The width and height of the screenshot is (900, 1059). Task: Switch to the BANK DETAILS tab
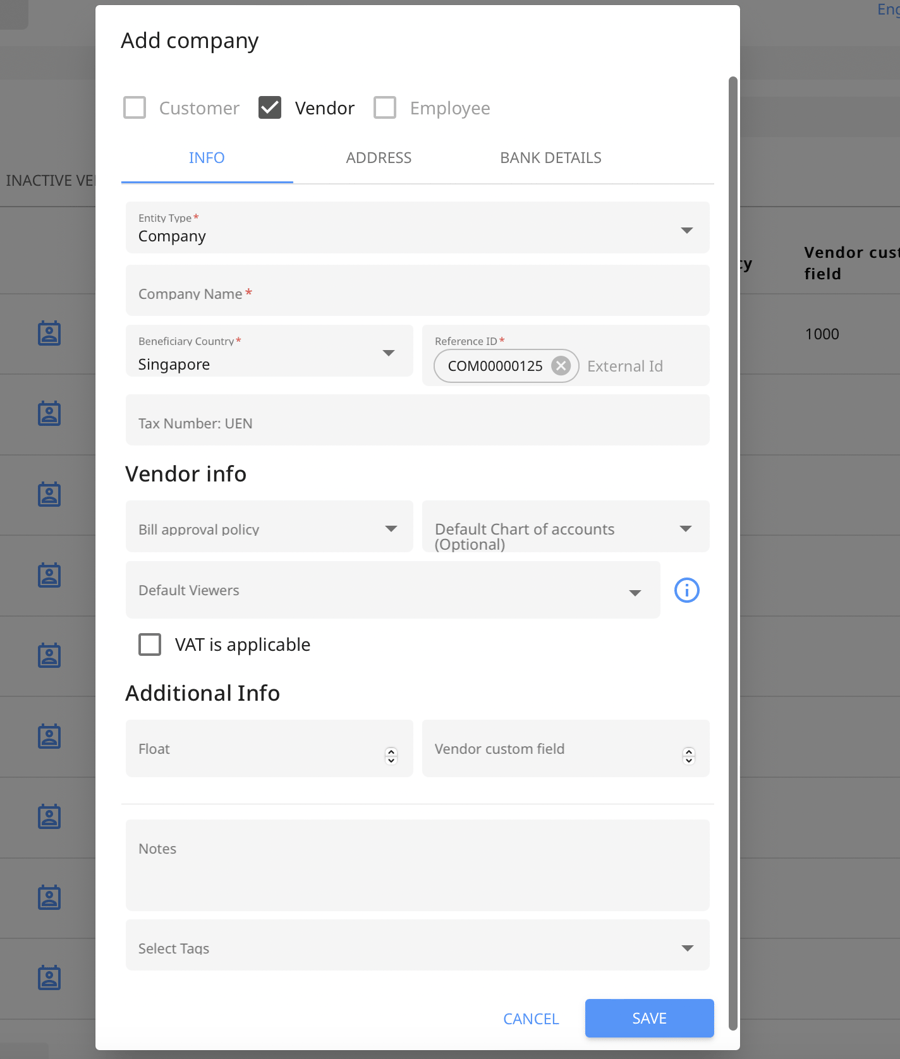click(550, 157)
